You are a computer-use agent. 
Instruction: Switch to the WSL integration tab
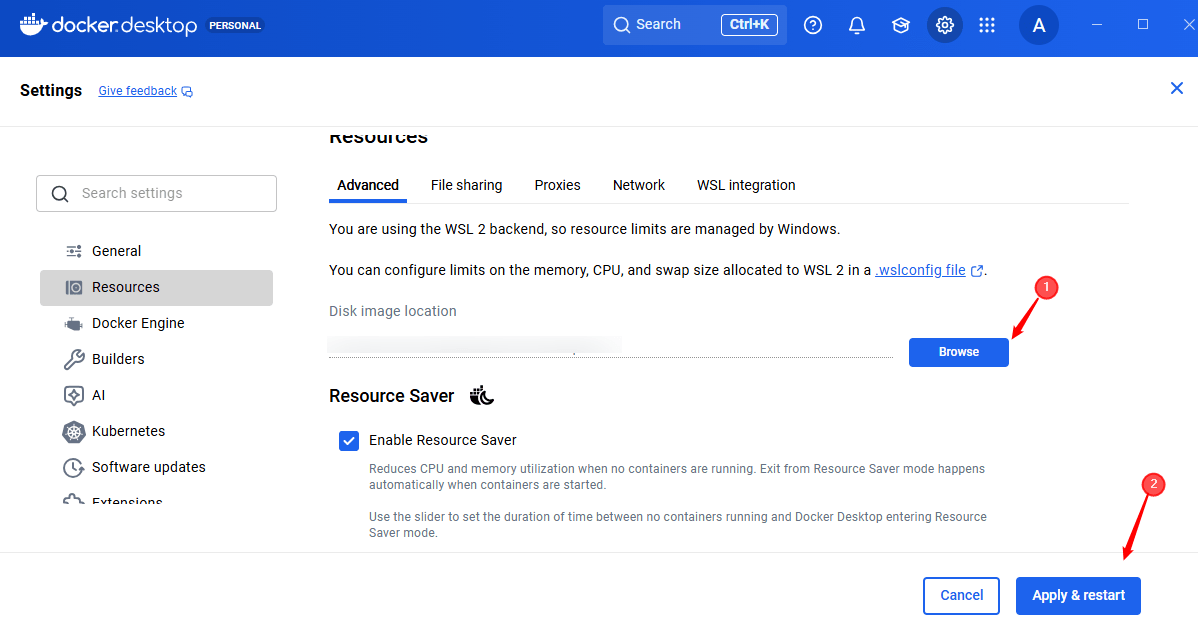(x=746, y=185)
